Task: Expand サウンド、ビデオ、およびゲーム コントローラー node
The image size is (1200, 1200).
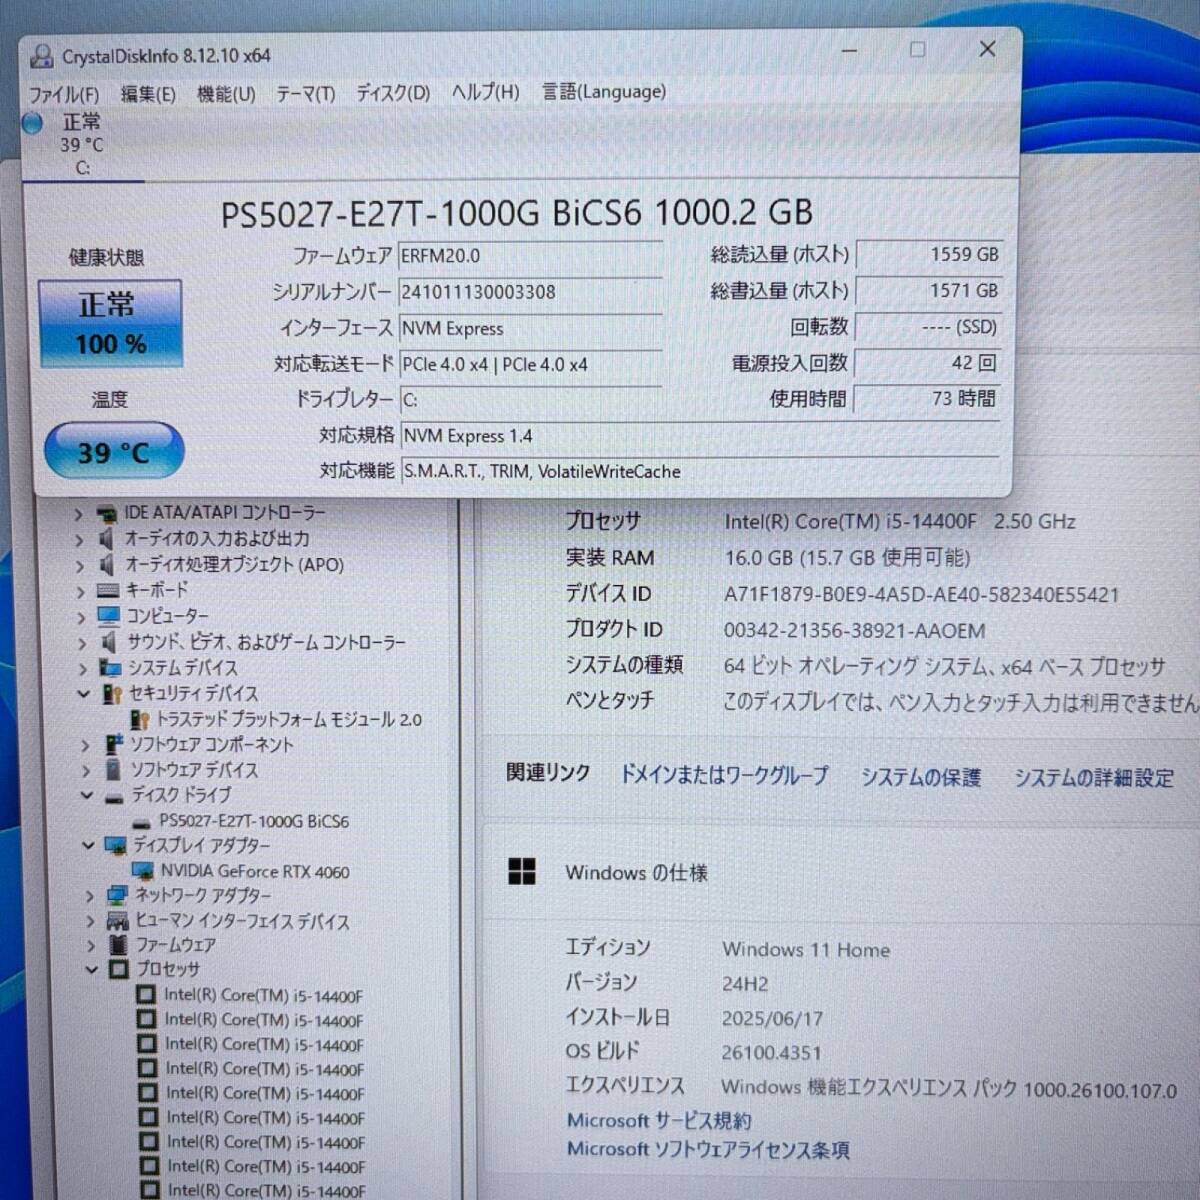Action: pos(82,643)
